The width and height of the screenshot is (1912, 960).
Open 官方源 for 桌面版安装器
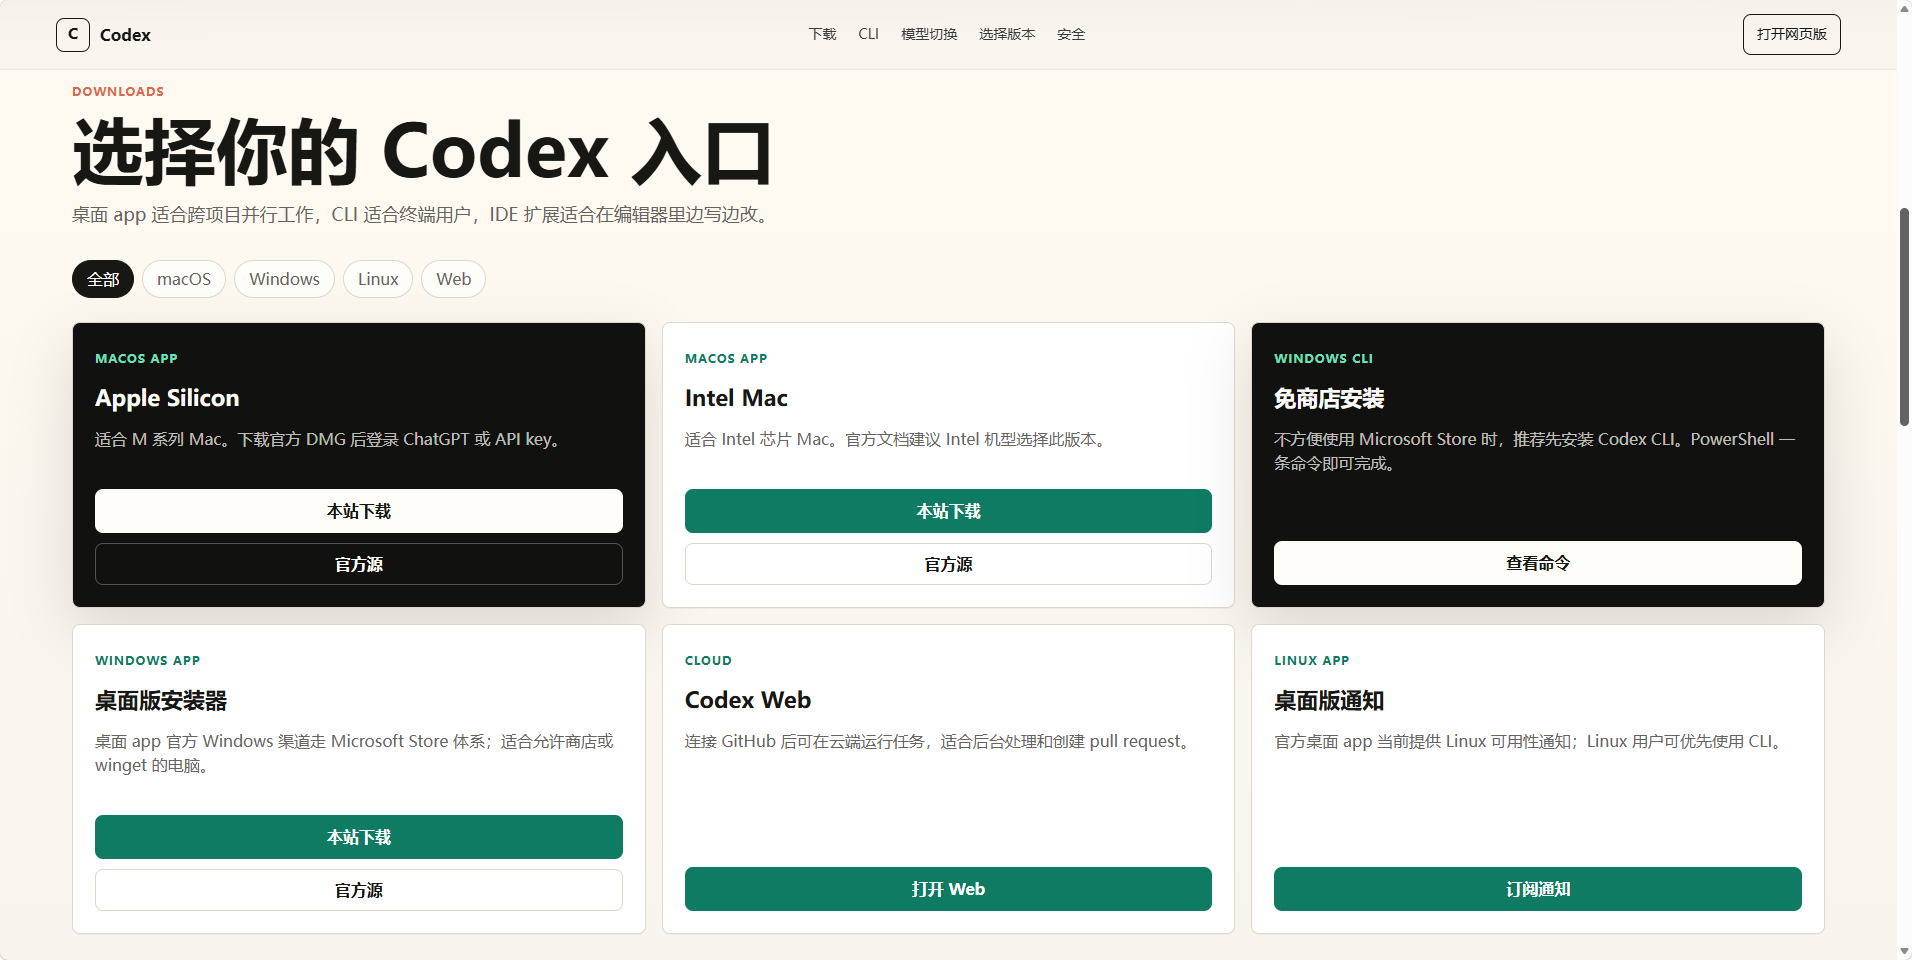(x=359, y=890)
